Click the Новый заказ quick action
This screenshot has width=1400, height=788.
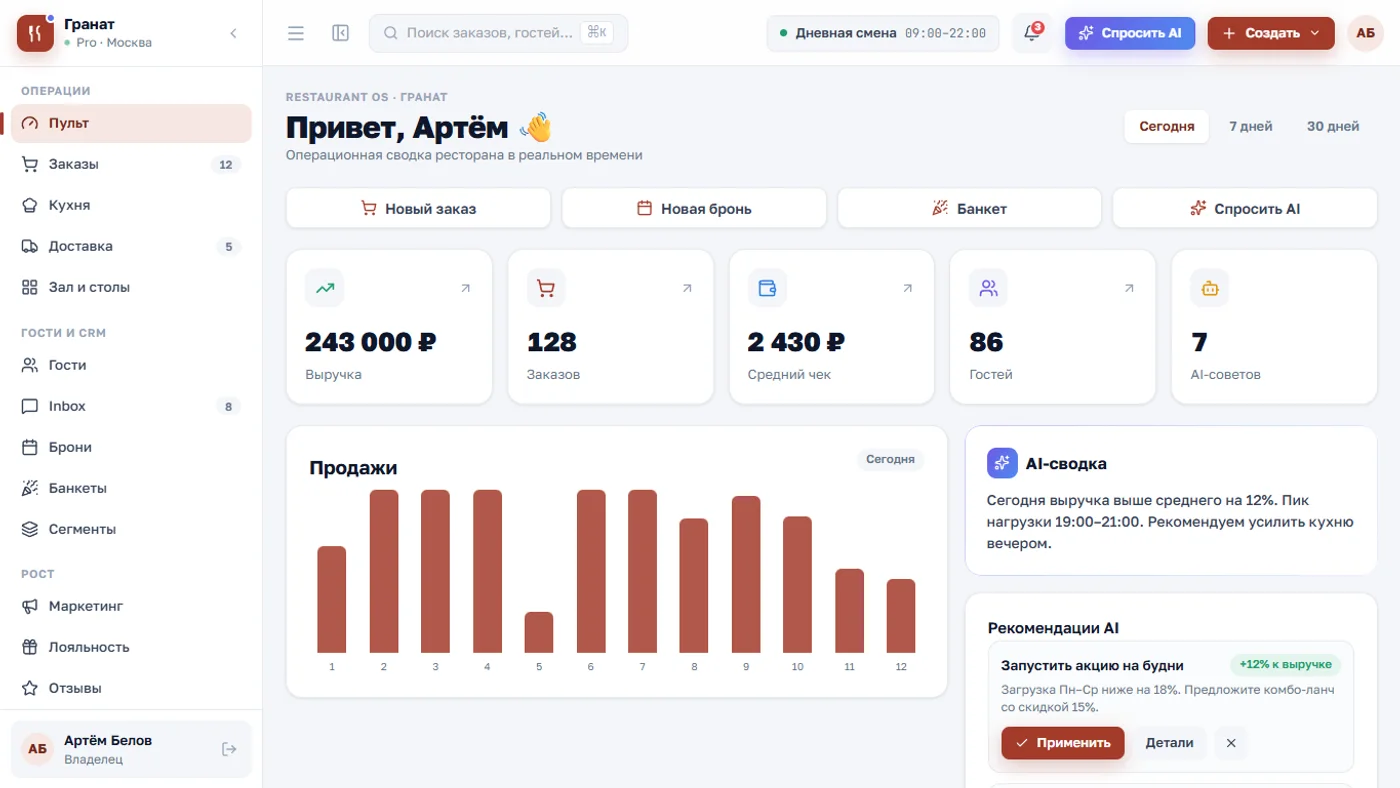point(418,209)
